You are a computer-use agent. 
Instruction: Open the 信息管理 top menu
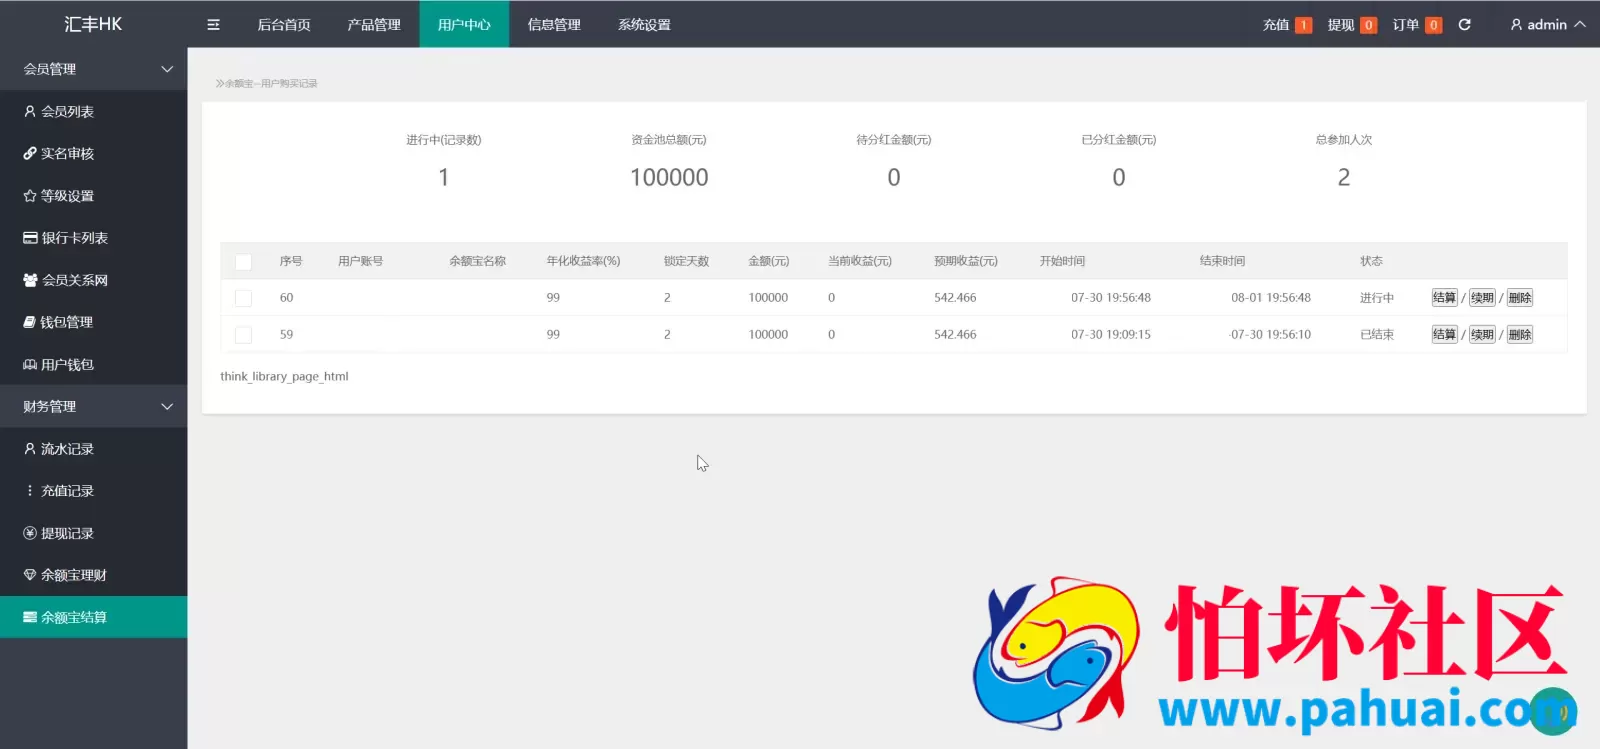point(554,25)
